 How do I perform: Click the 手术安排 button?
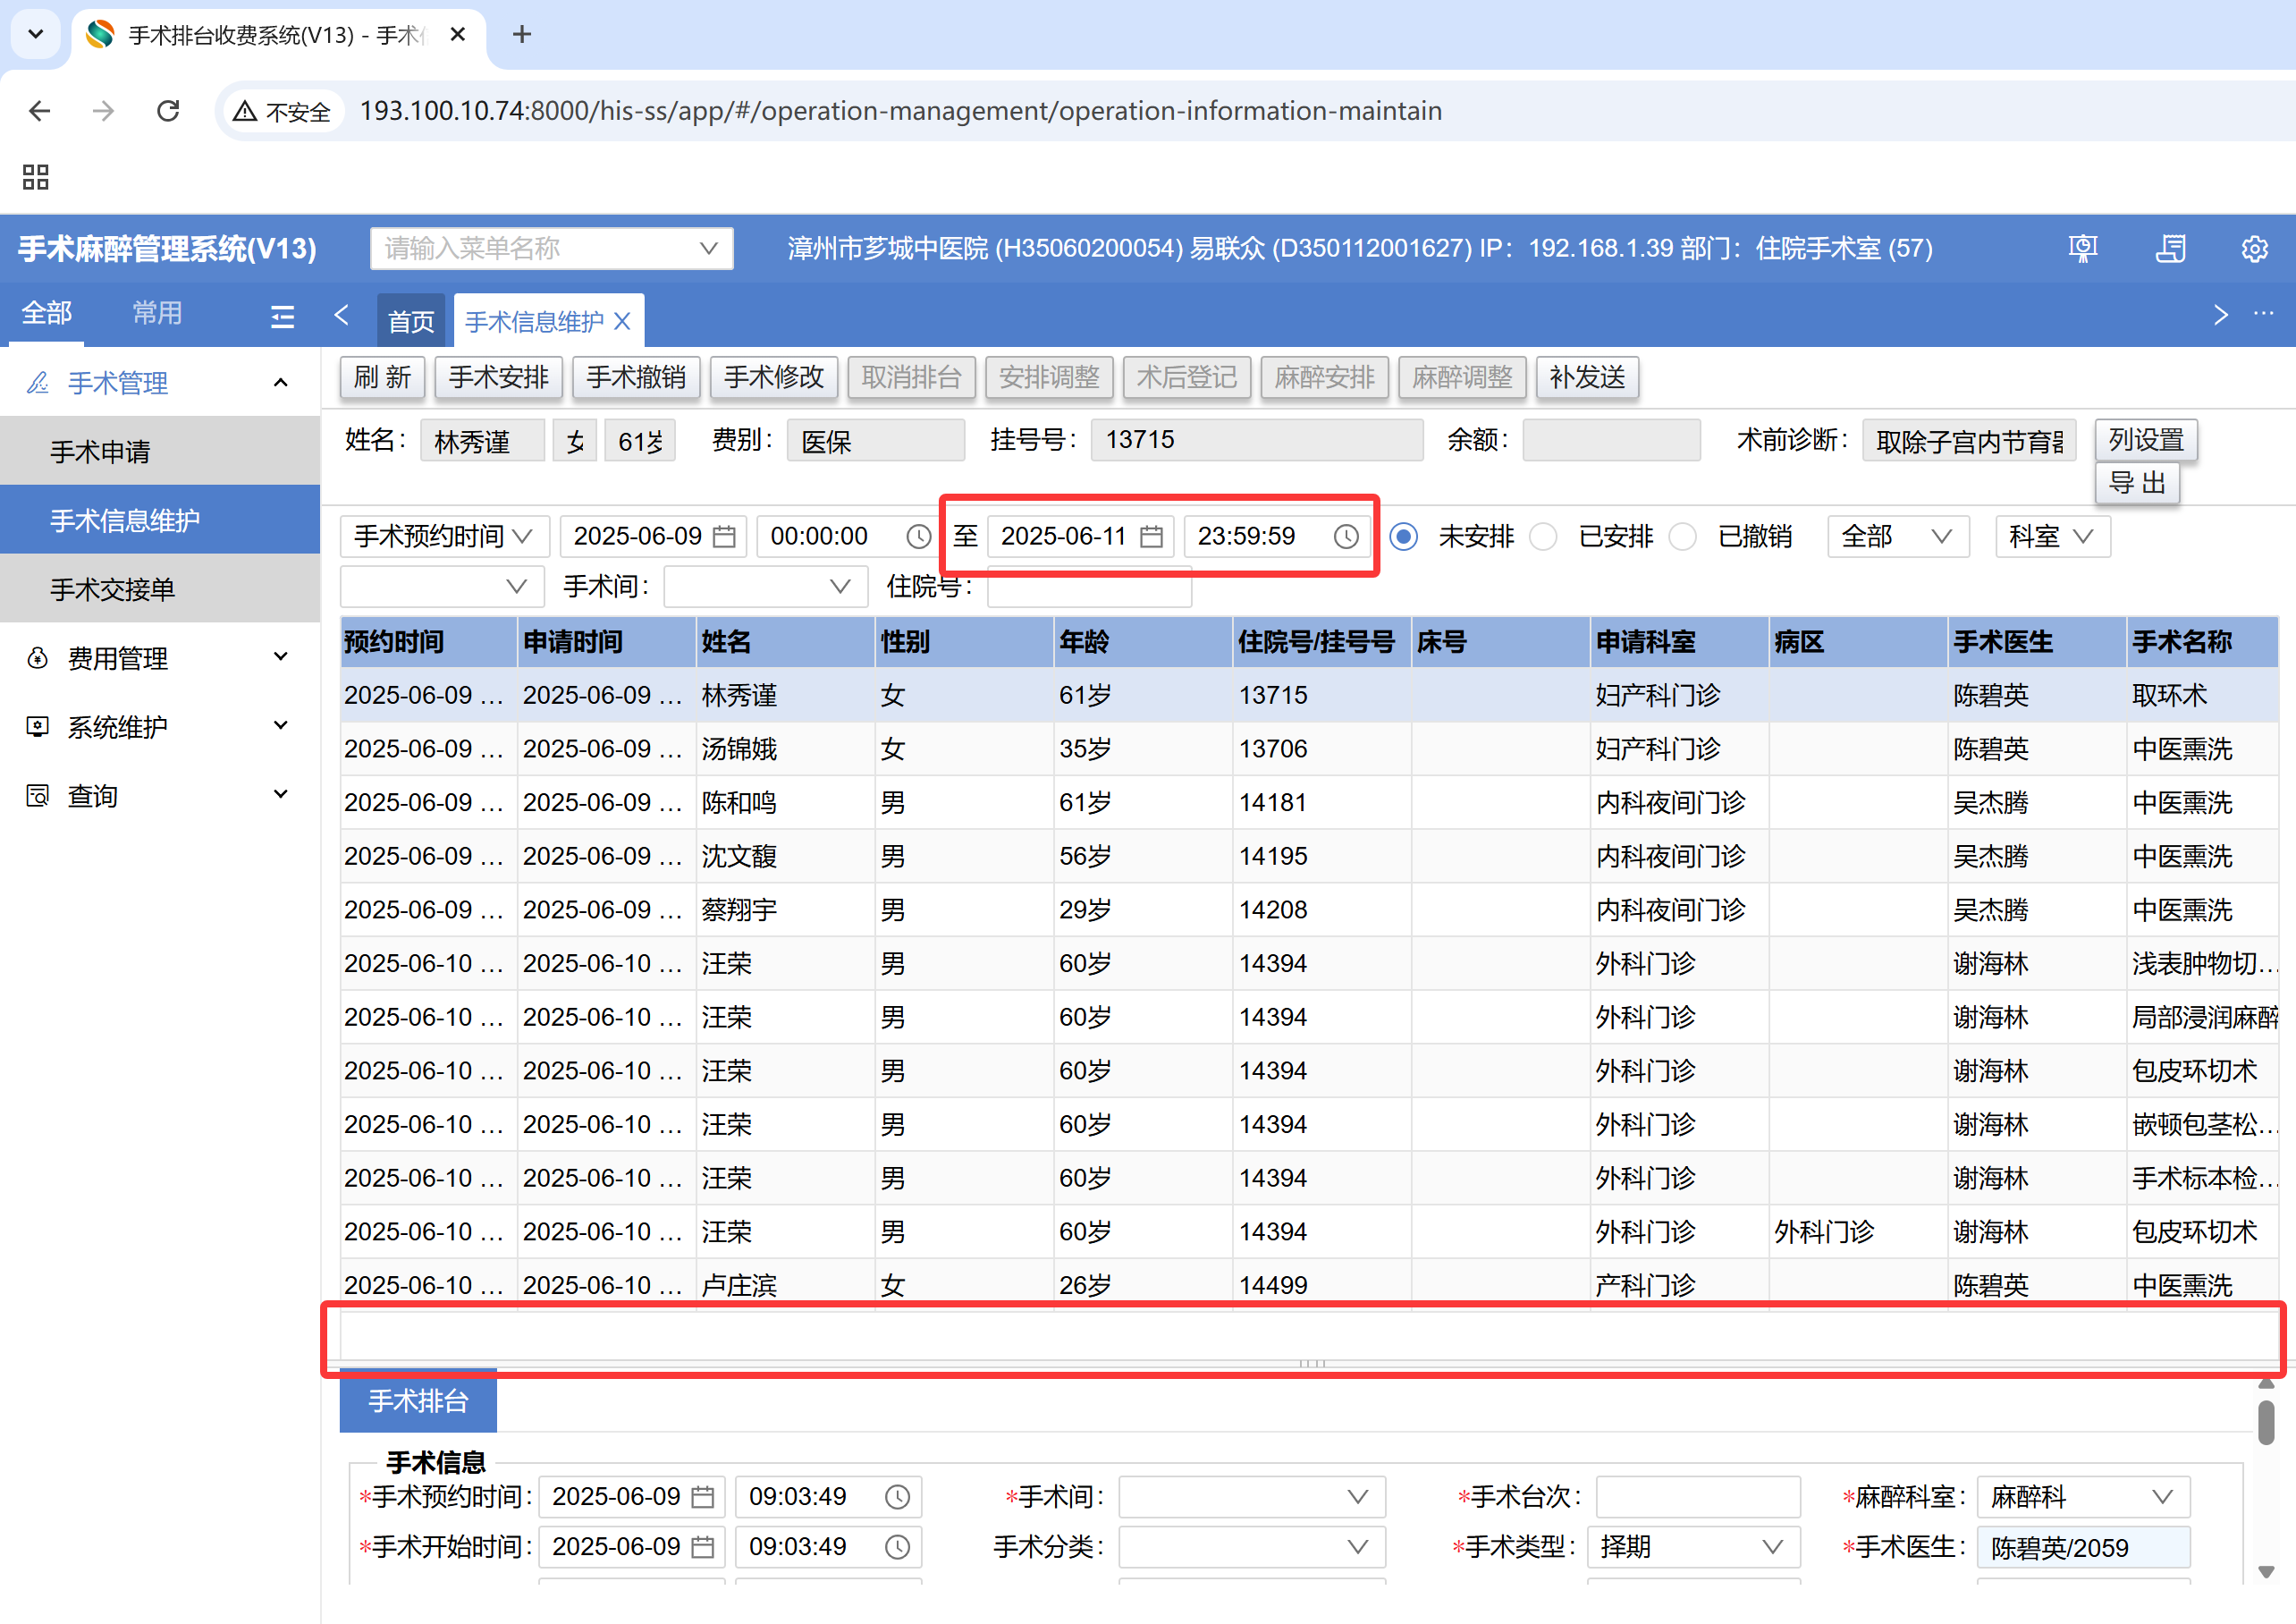(498, 377)
